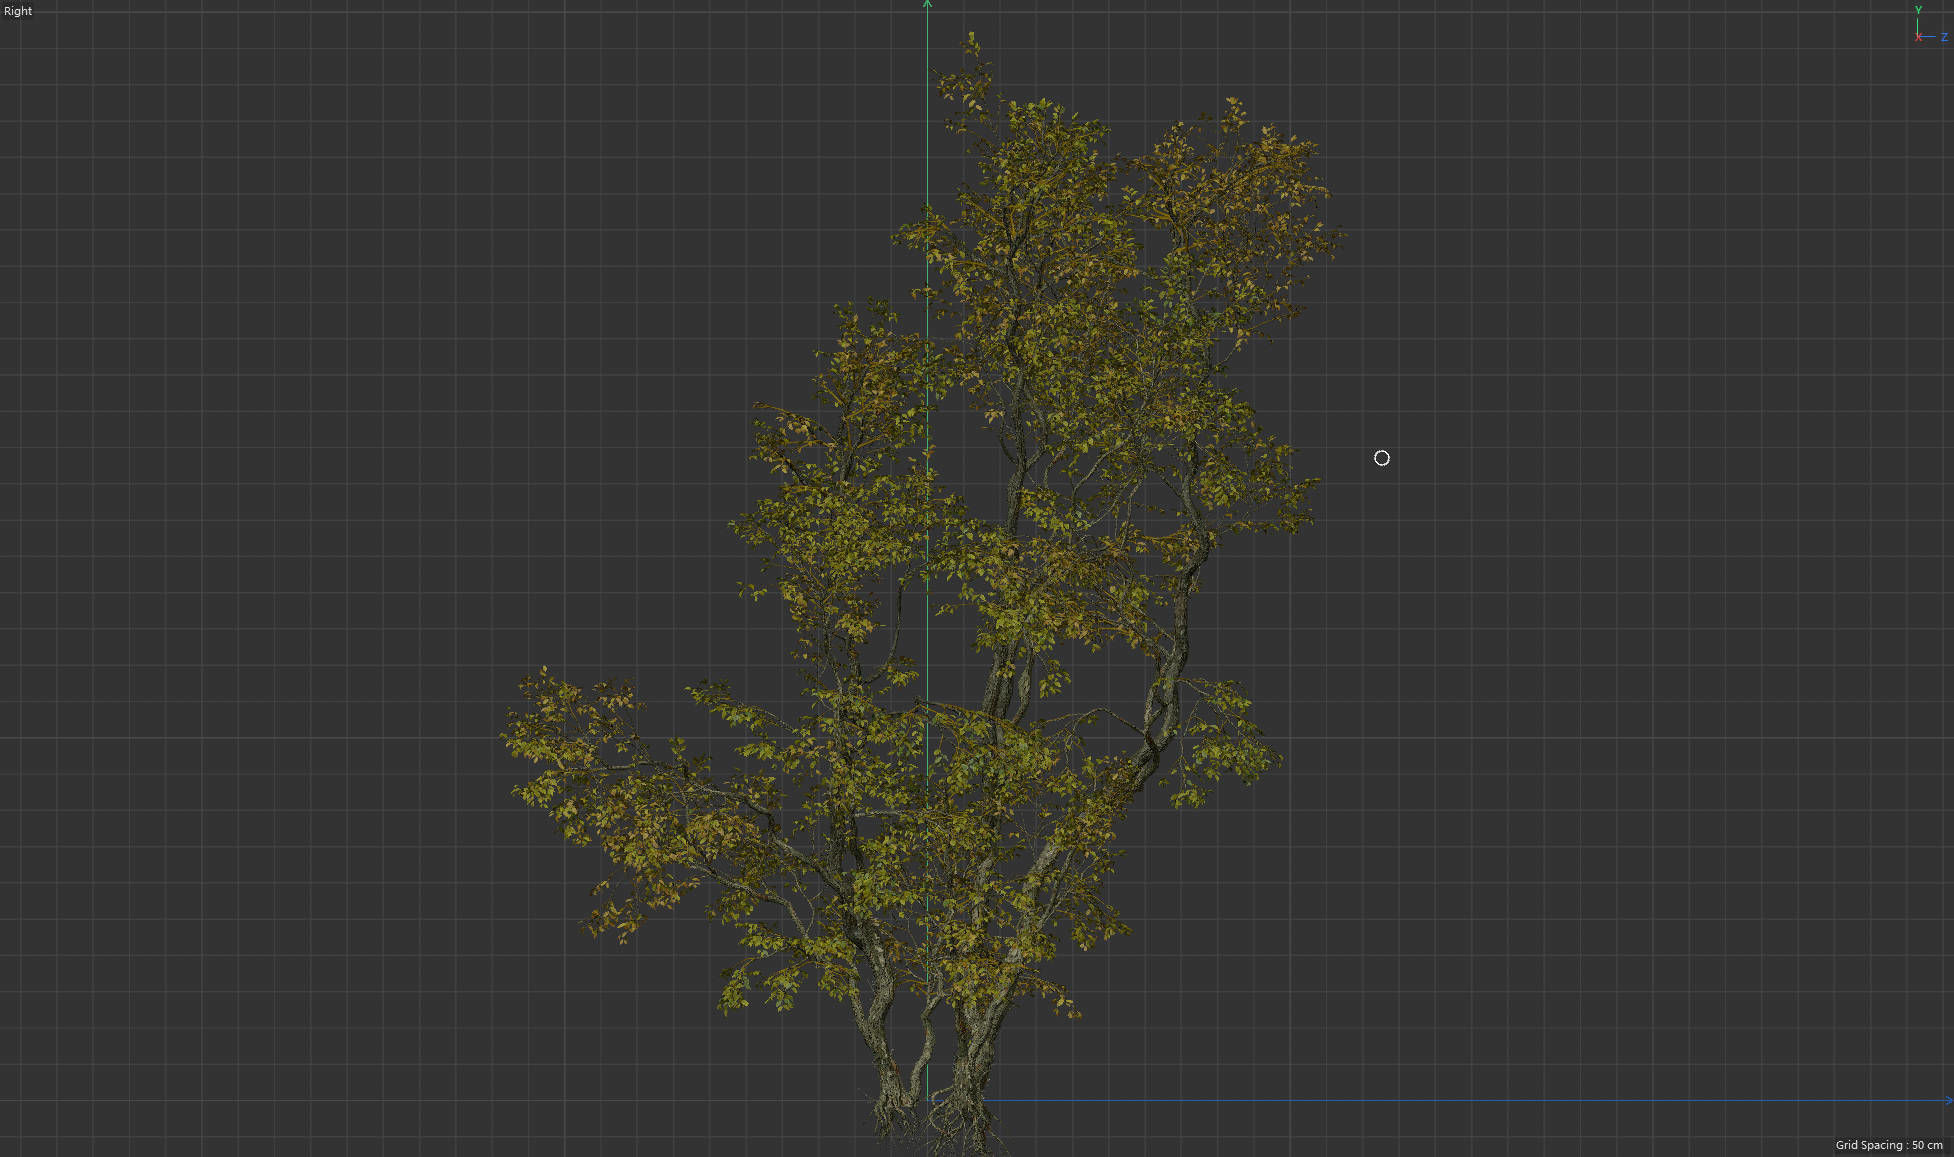Click the blue Z axis line
Viewport: 1954px width, 1157px height.
1440,1100
